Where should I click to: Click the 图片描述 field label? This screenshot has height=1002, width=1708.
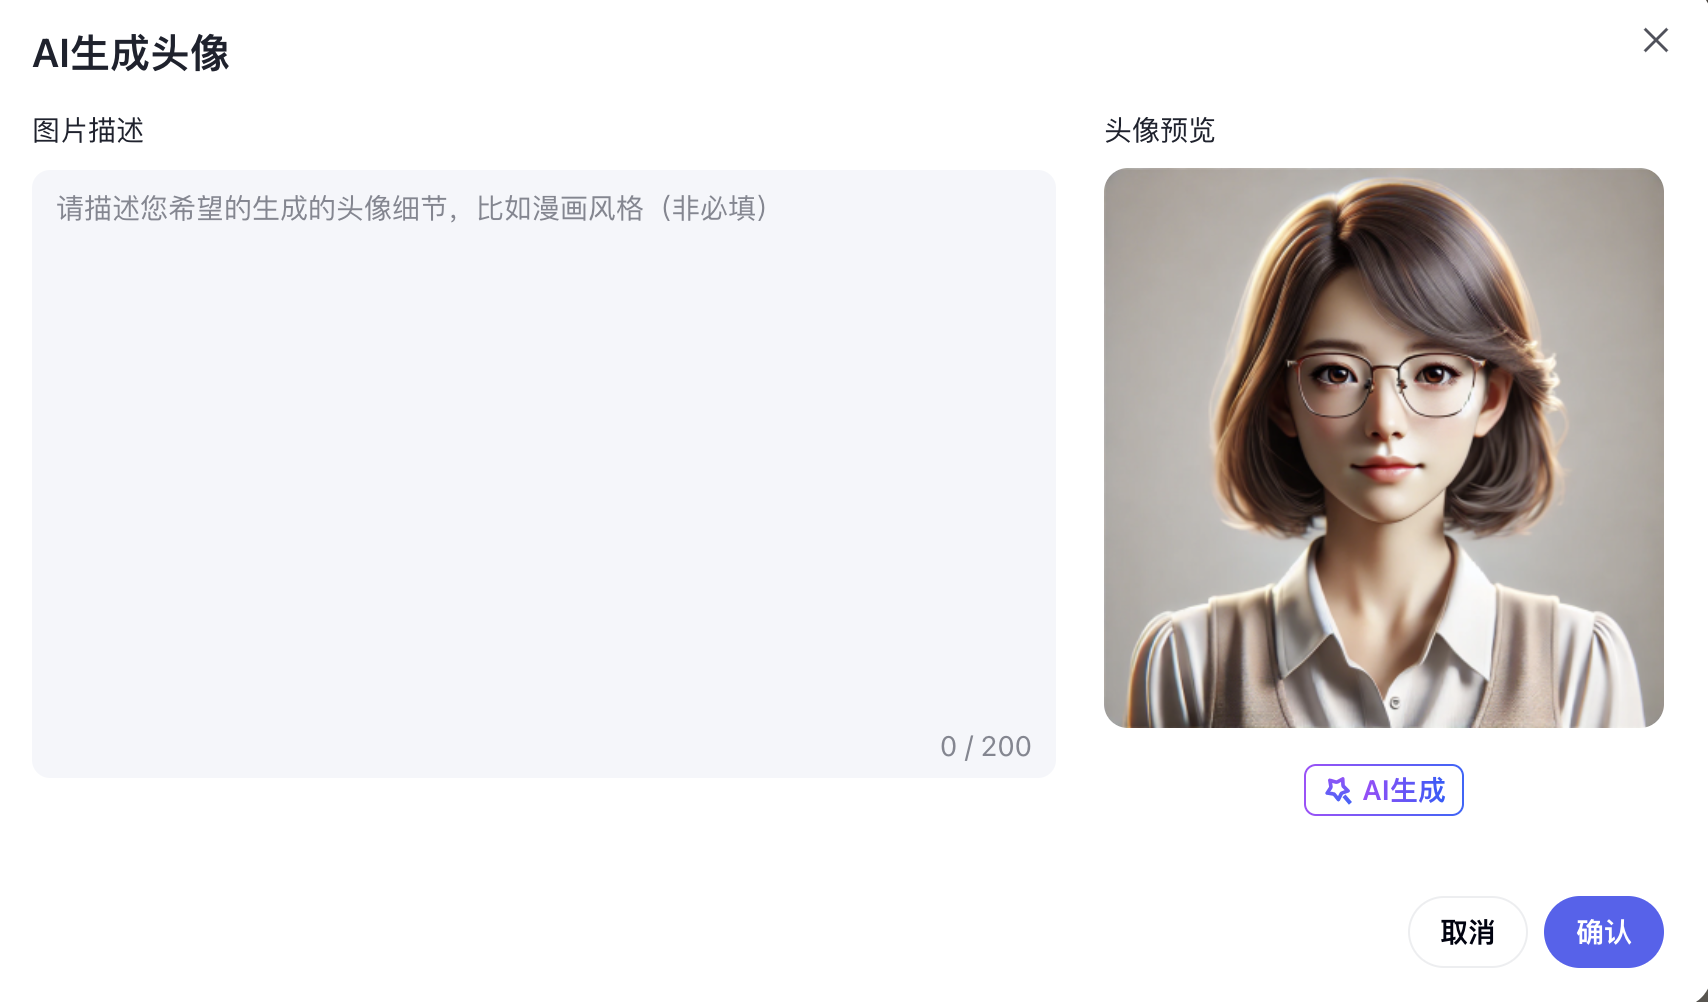click(88, 130)
